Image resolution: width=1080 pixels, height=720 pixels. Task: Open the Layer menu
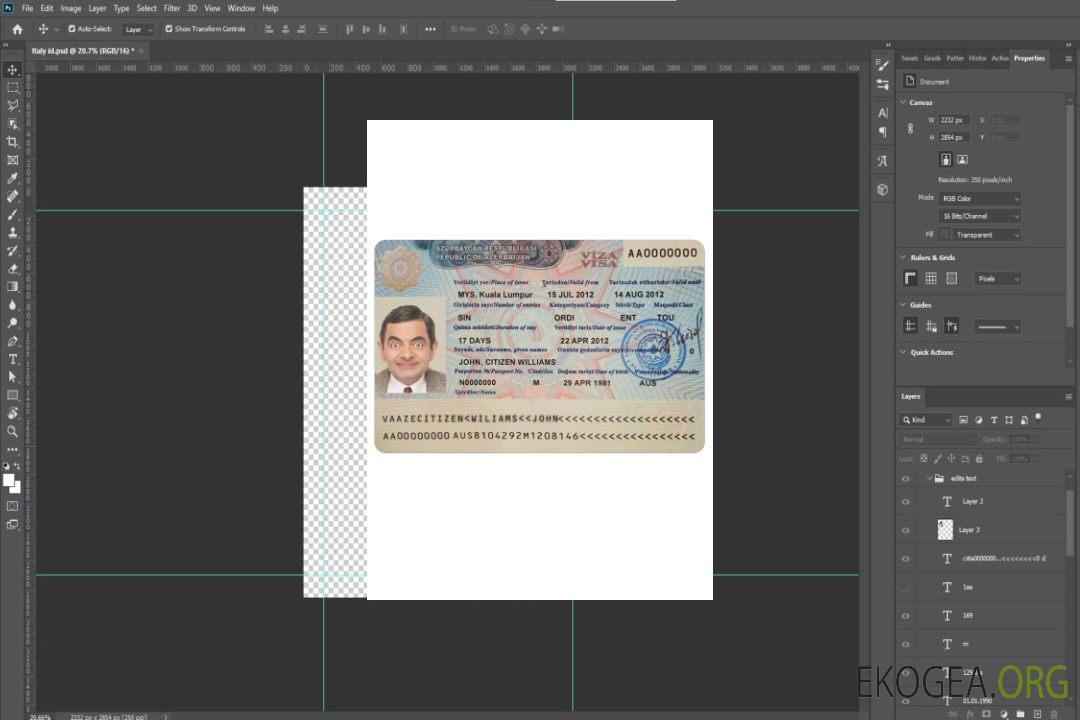point(97,8)
